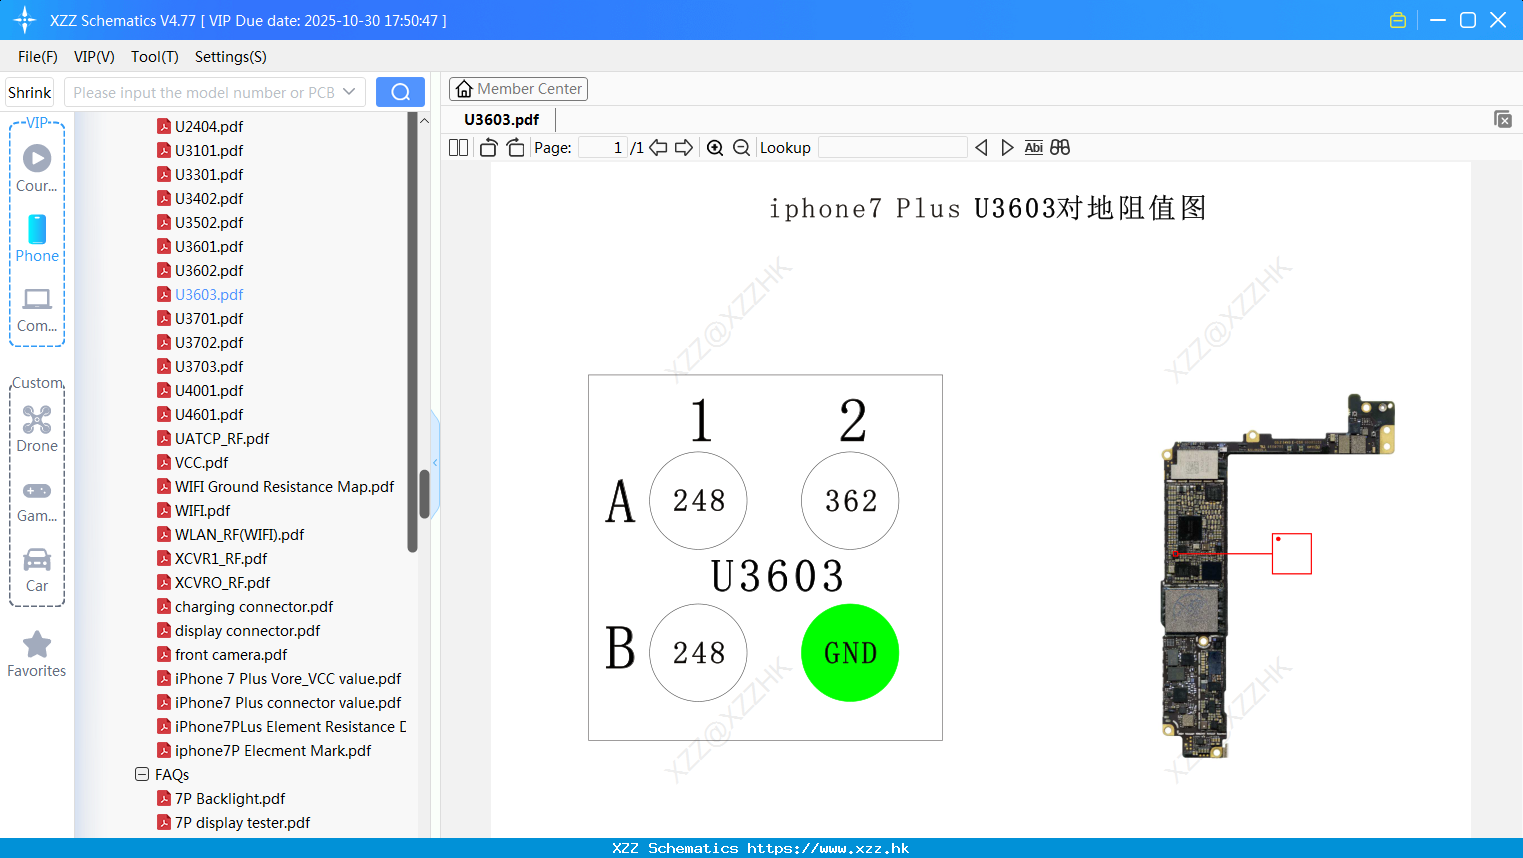Open the File(F) menu
1523x858 pixels.
coord(38,57)
